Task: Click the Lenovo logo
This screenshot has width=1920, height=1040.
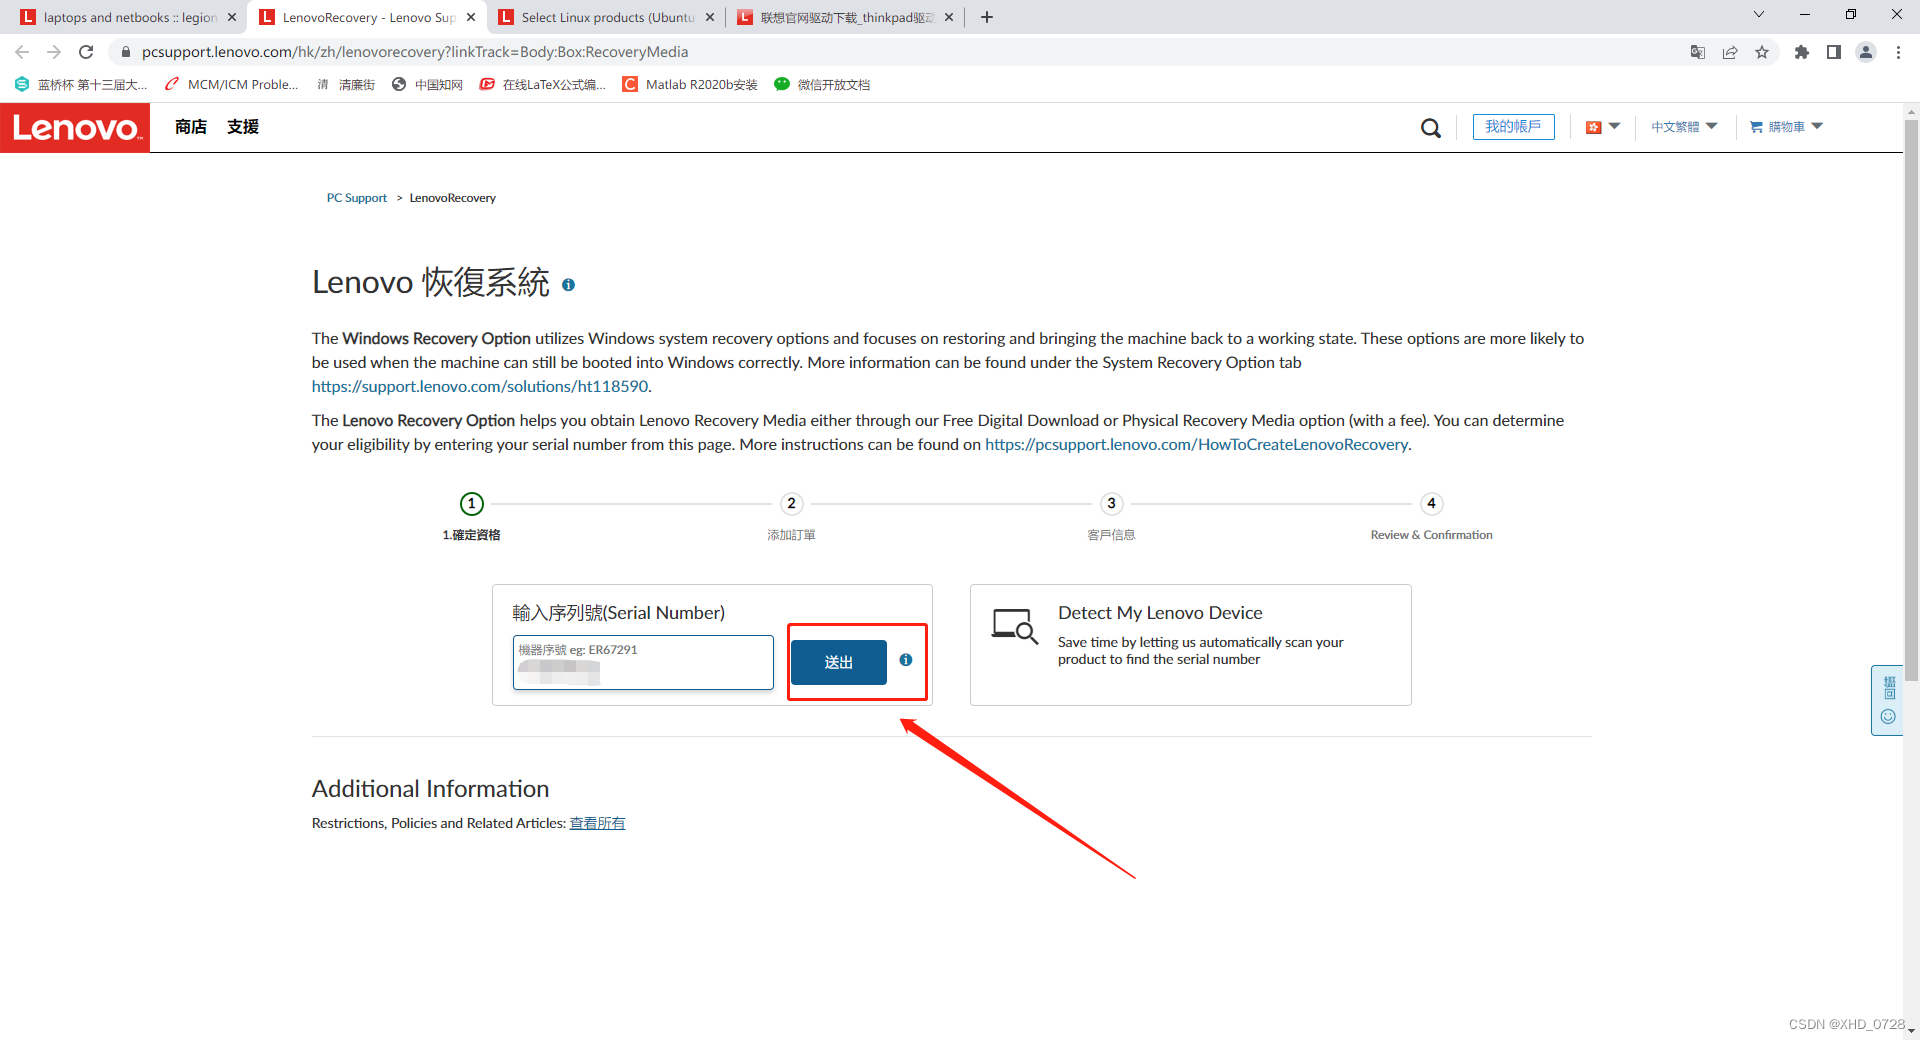Action: coord(75,128)
